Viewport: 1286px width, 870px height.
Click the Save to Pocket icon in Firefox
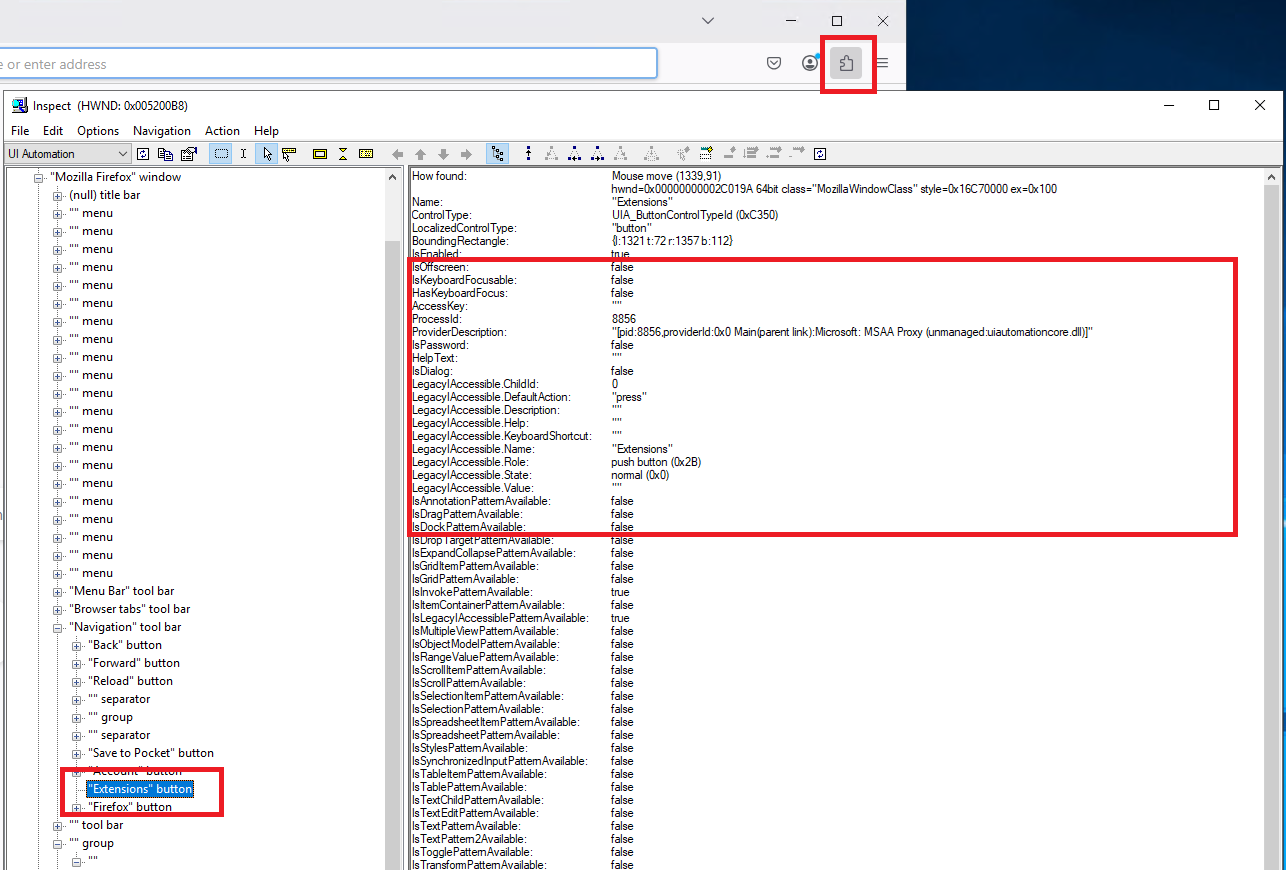pos(774,64)
